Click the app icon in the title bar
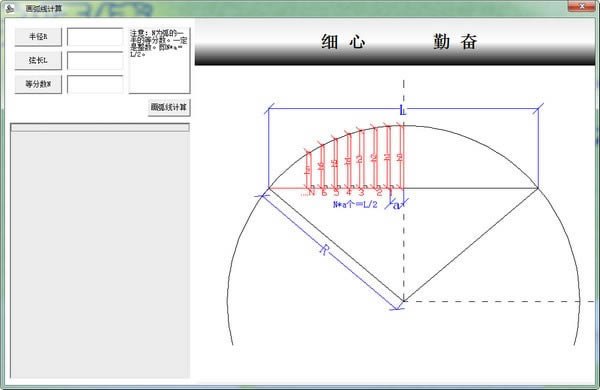The height and width of the screenshot is (390, 600). [x=10, y=8]
